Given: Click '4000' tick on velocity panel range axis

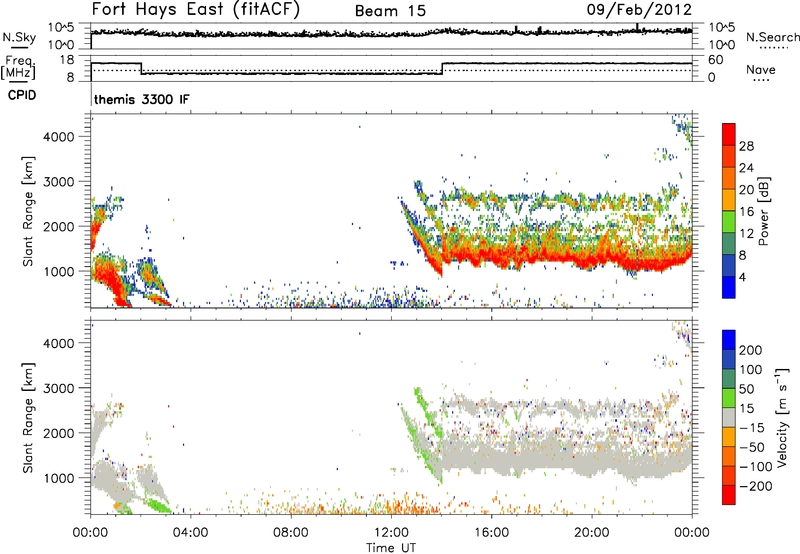Looking at the screenshot, I should point(59,343).
